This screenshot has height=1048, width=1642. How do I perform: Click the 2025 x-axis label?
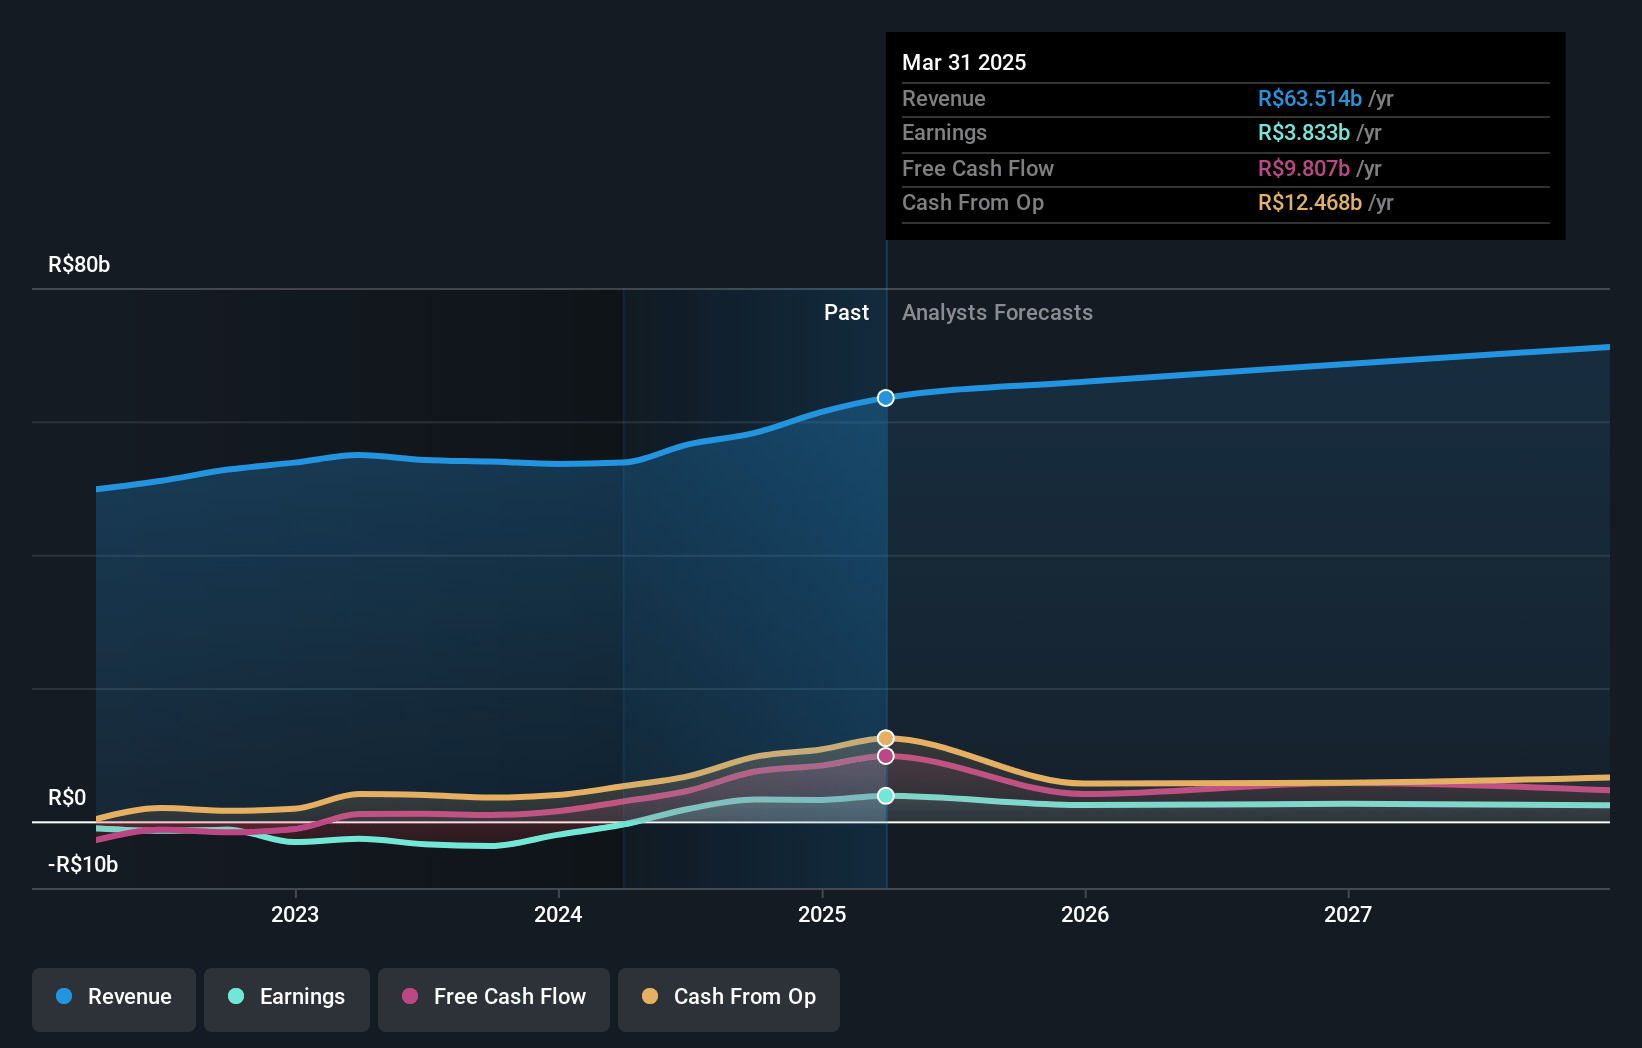click(822, 915)
